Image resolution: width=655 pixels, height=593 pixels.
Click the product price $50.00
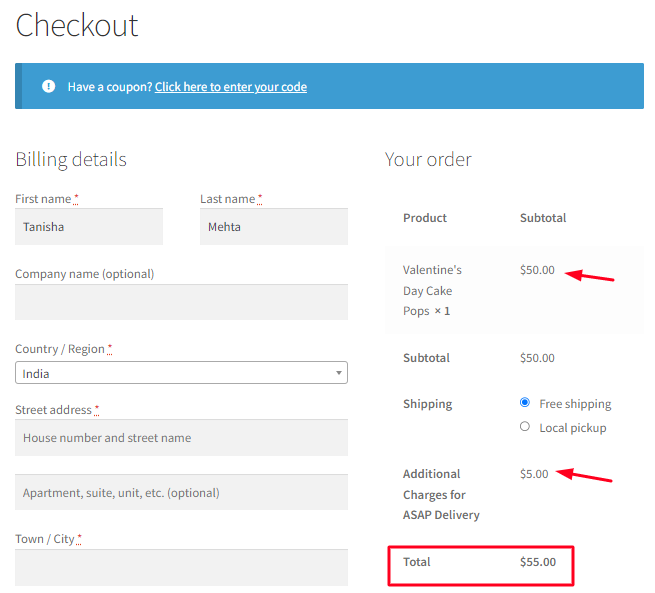click(537, 270)
